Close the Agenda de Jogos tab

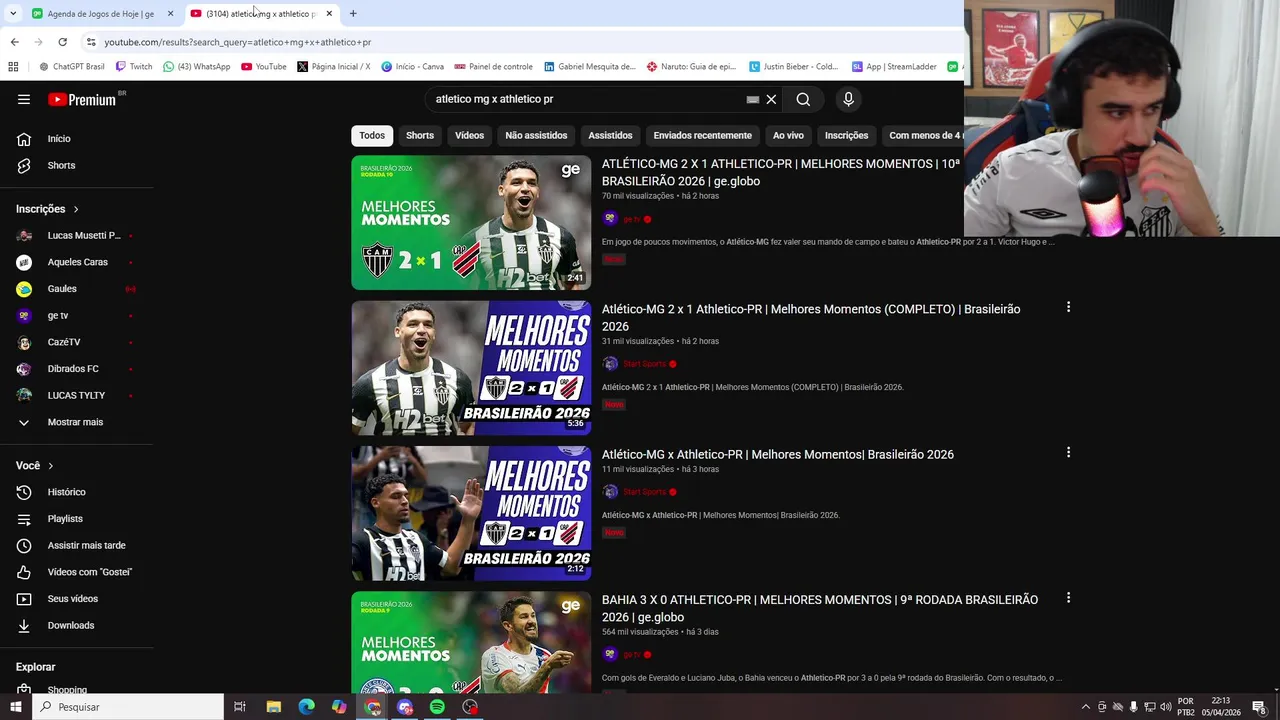[x=170, y=13]
